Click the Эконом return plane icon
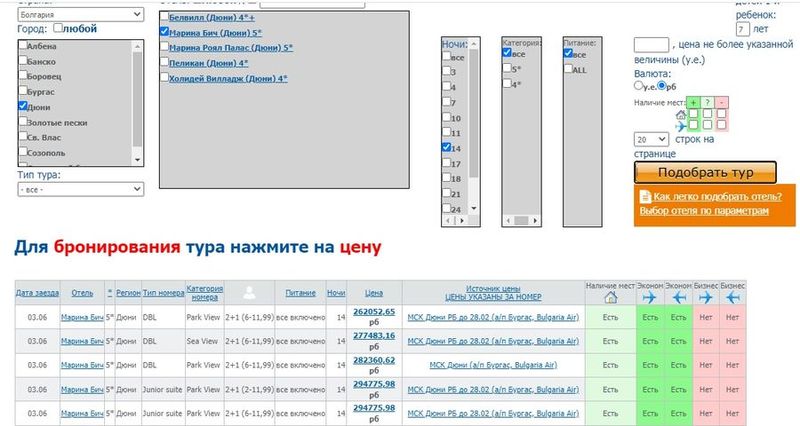 point(679,298)
